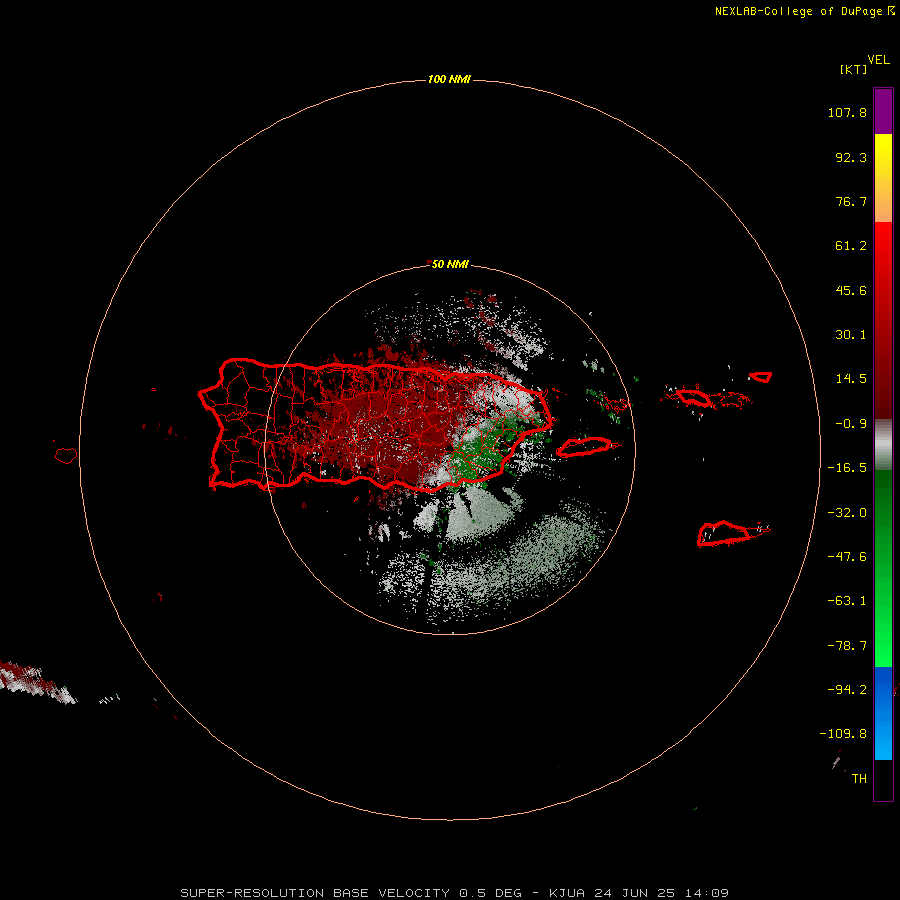Click the purple segment of color bar
This screenshot has height=900, width=900.
click(883, 111)
